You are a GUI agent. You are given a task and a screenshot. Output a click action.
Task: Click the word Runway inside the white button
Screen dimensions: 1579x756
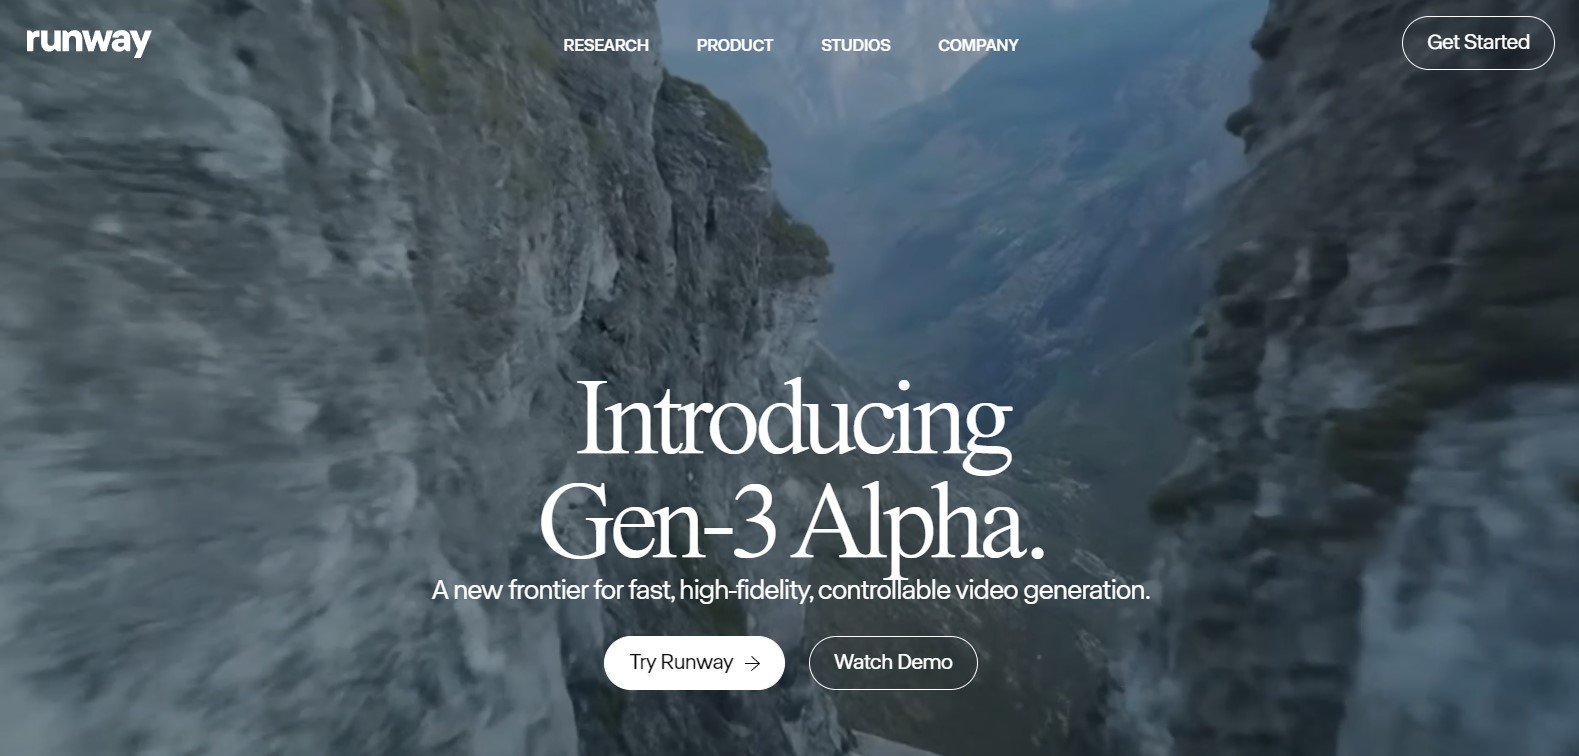697,663
